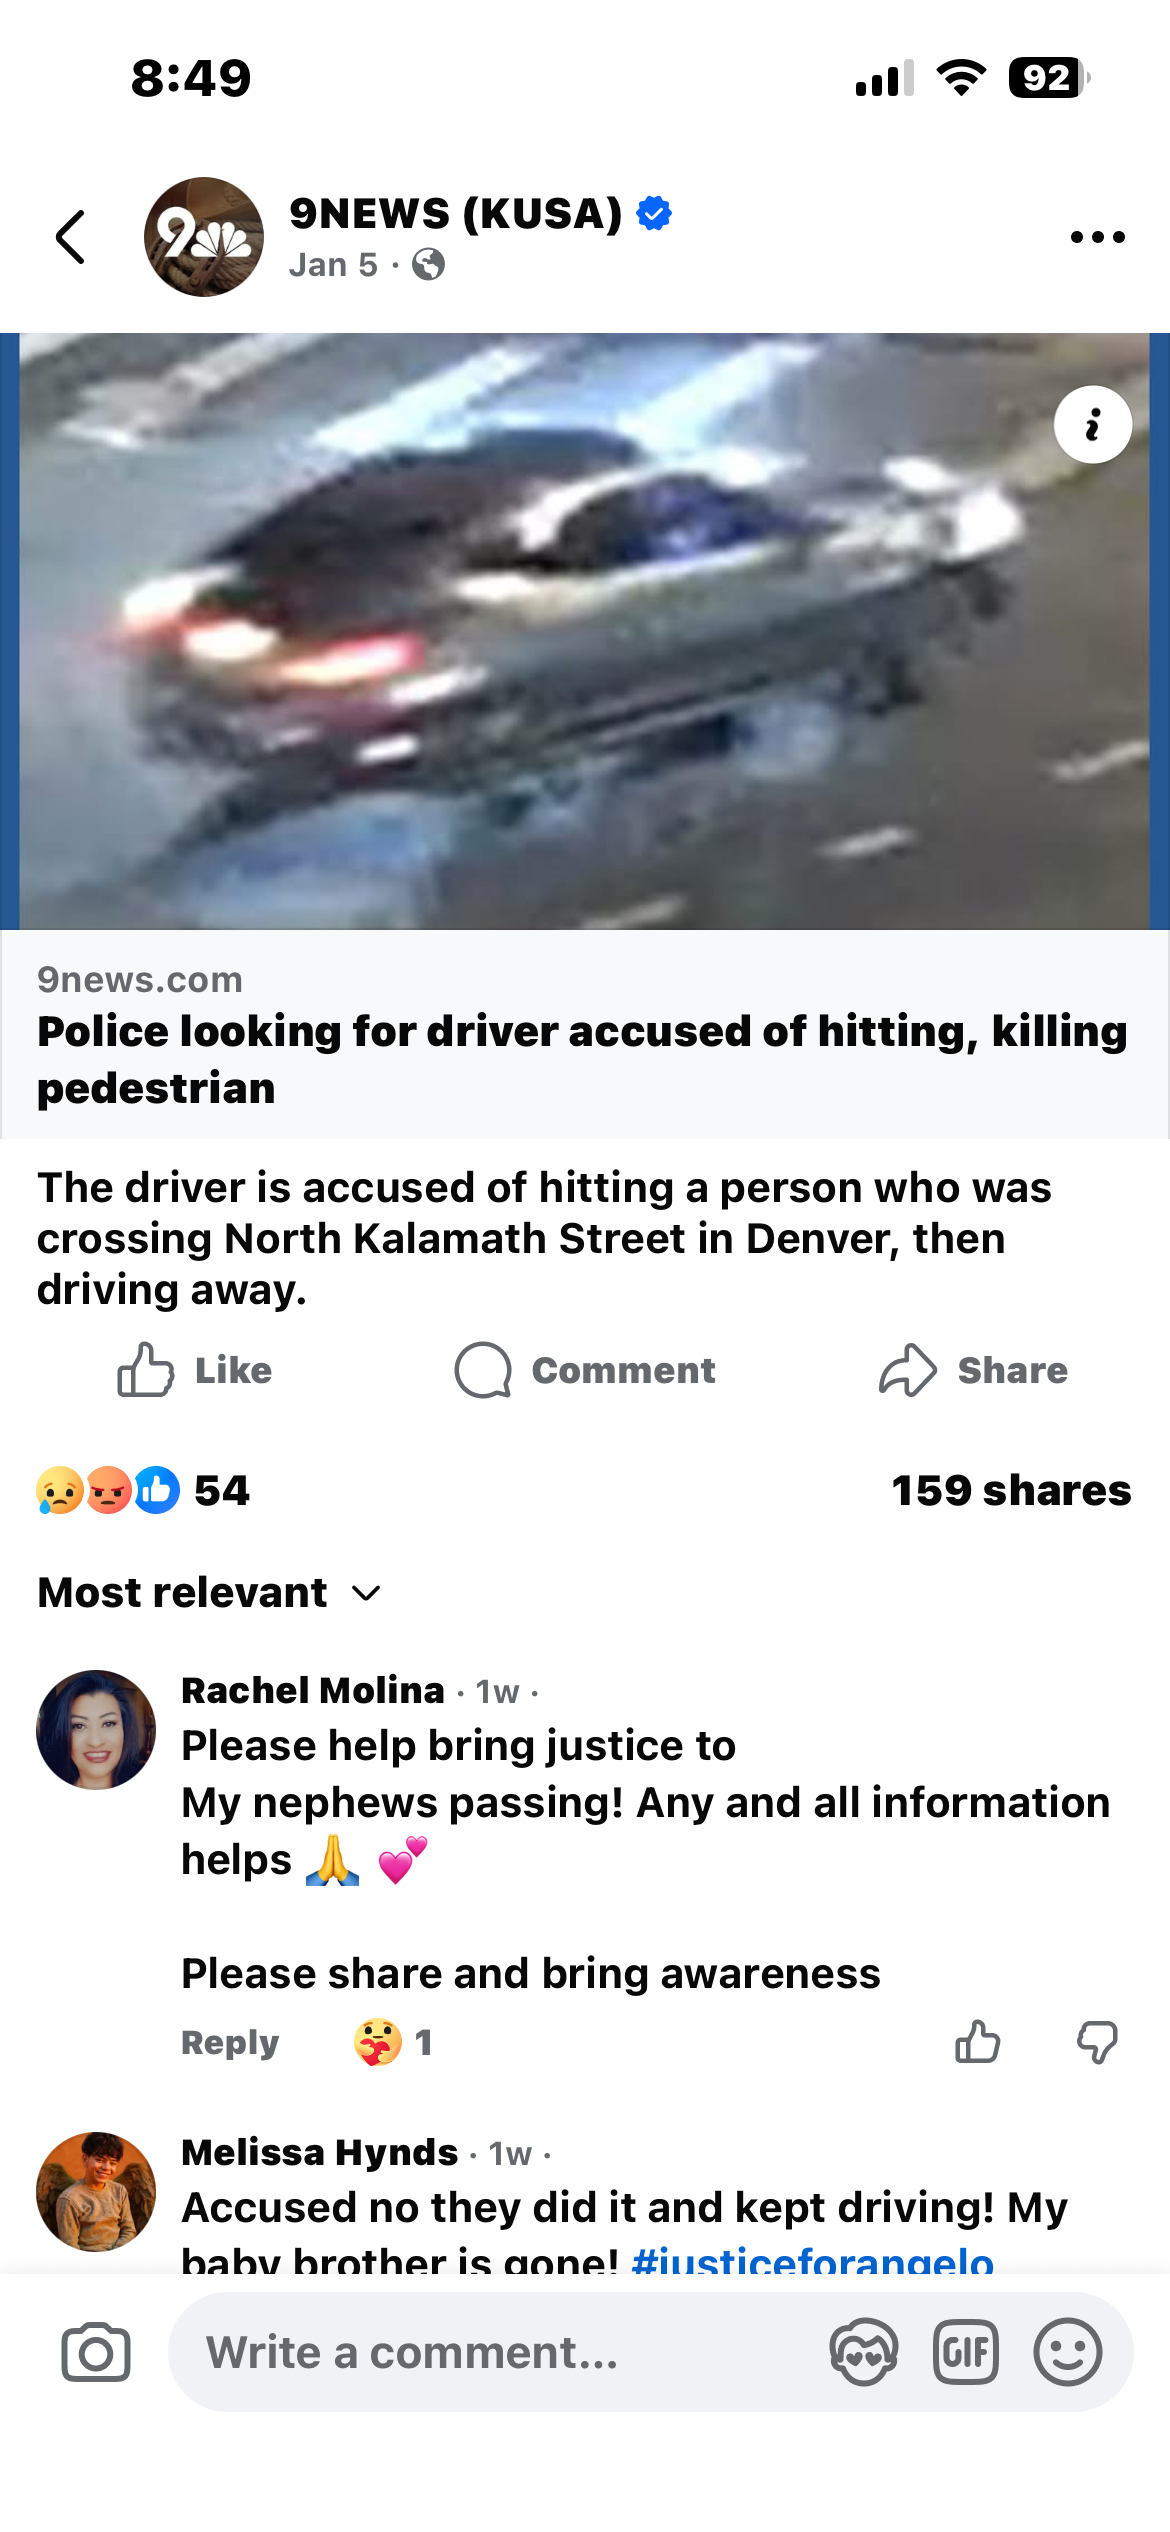Screen dimensions: 1170x2532
Task: View the 159 shares list
Action: [1011, 1490]
